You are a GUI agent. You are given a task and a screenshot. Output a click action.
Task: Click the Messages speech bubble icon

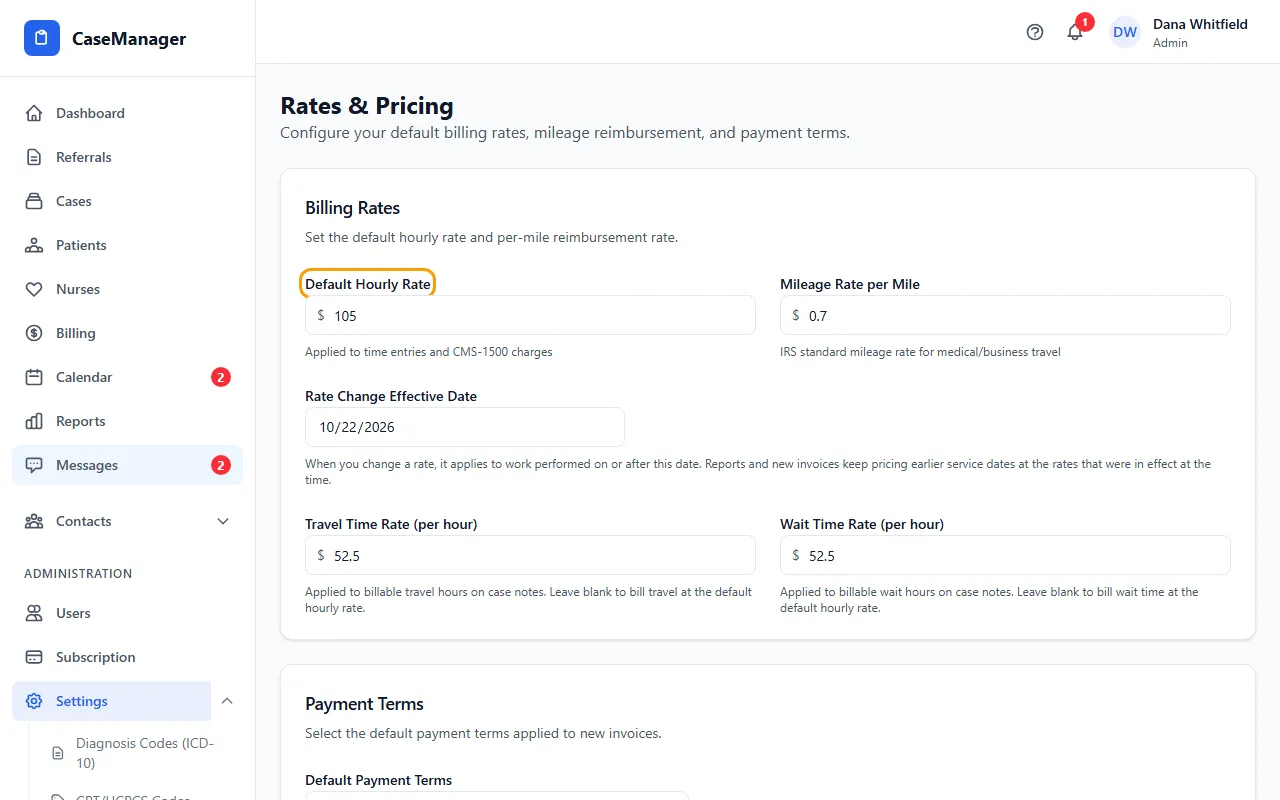click(34, 465)
